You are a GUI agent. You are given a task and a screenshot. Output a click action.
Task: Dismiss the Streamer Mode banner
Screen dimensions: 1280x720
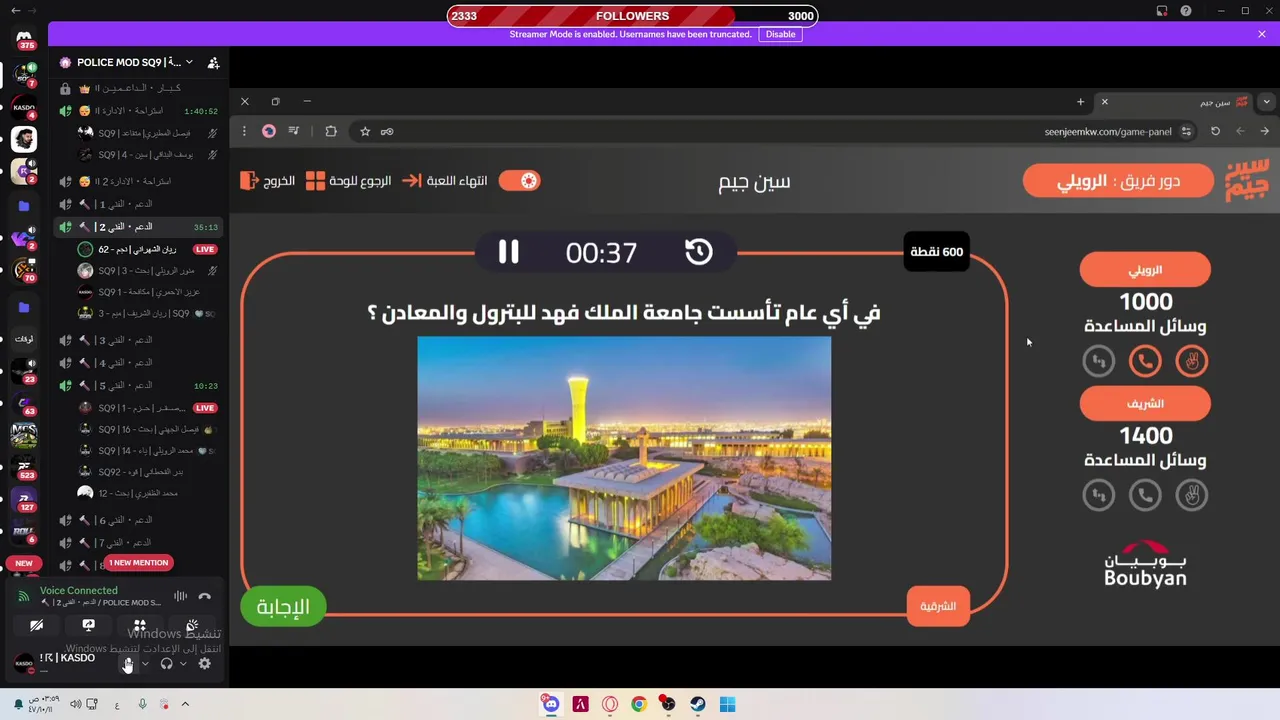[1262, 34]
